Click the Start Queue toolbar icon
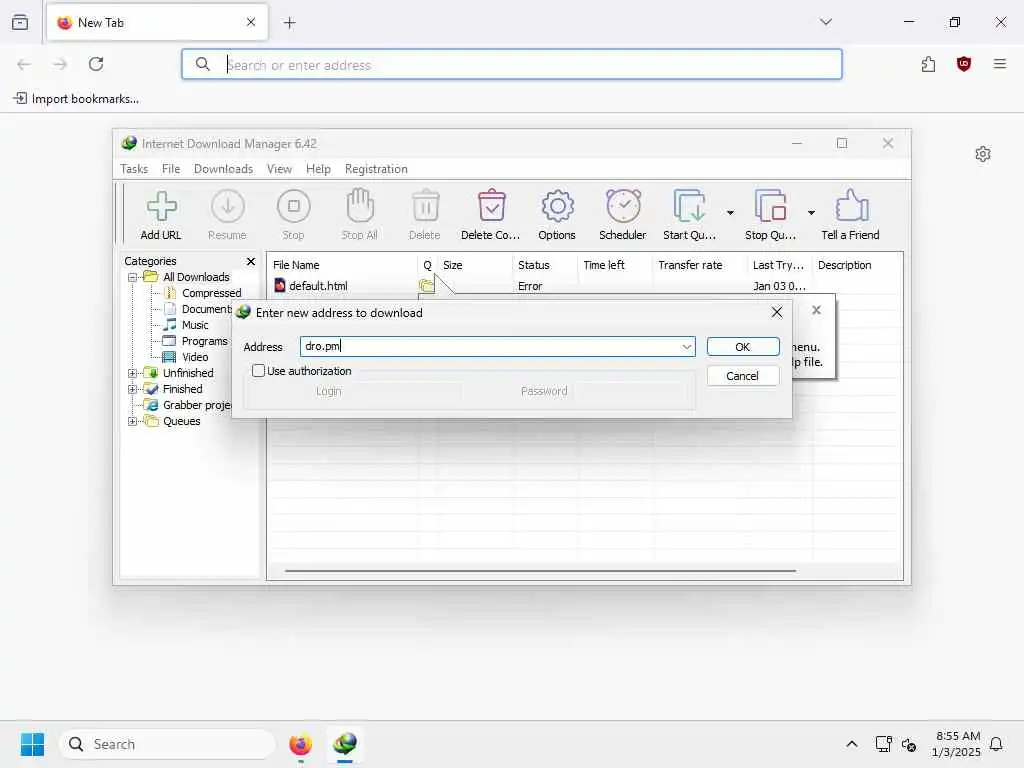Viewport: 1024px width, 768px height. click(x=689, y=206)
